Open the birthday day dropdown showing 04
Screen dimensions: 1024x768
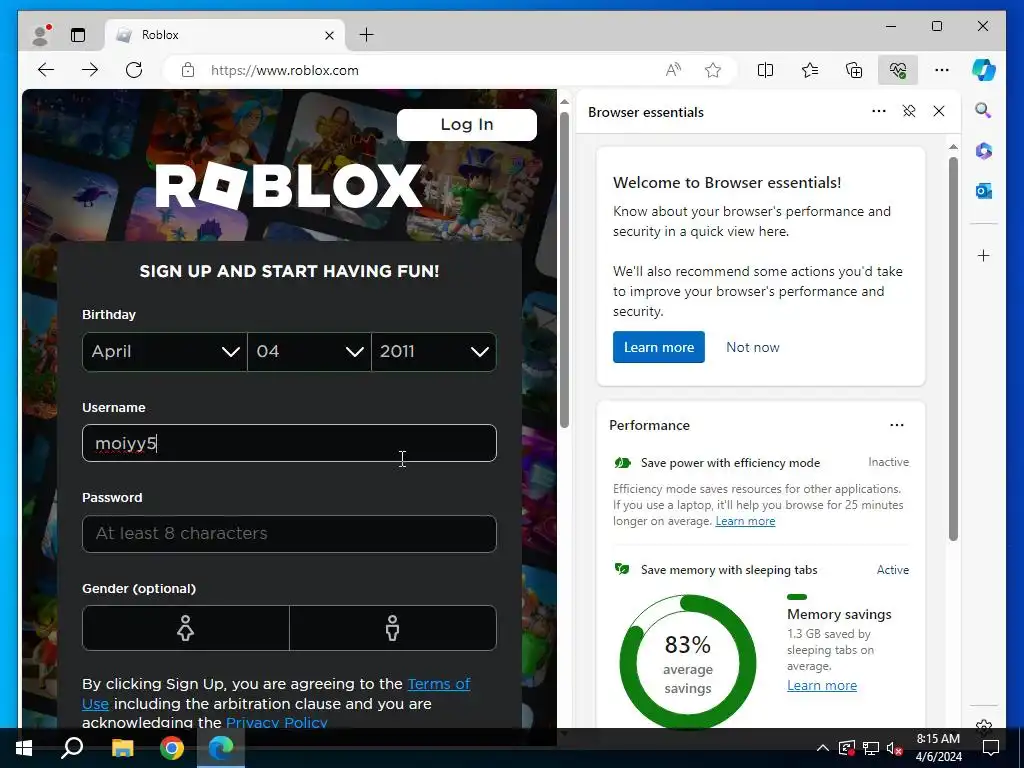[x=310, y=352]
